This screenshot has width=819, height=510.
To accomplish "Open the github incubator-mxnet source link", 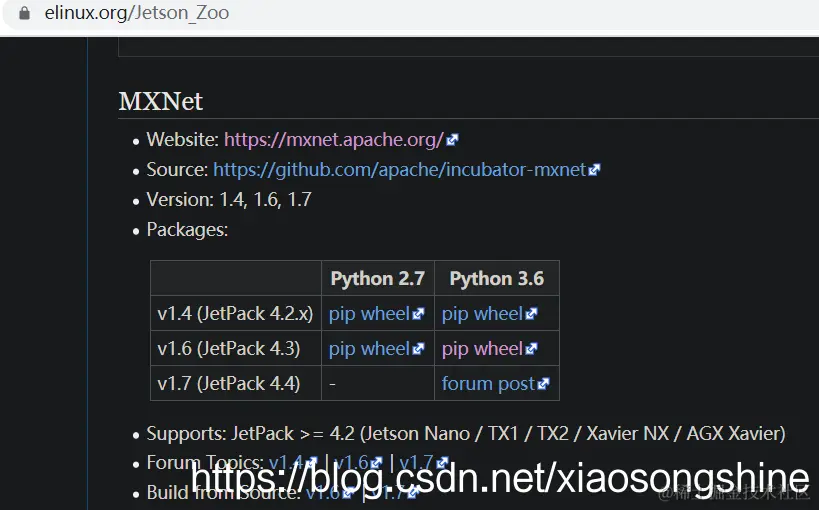I will coord(400,169).
